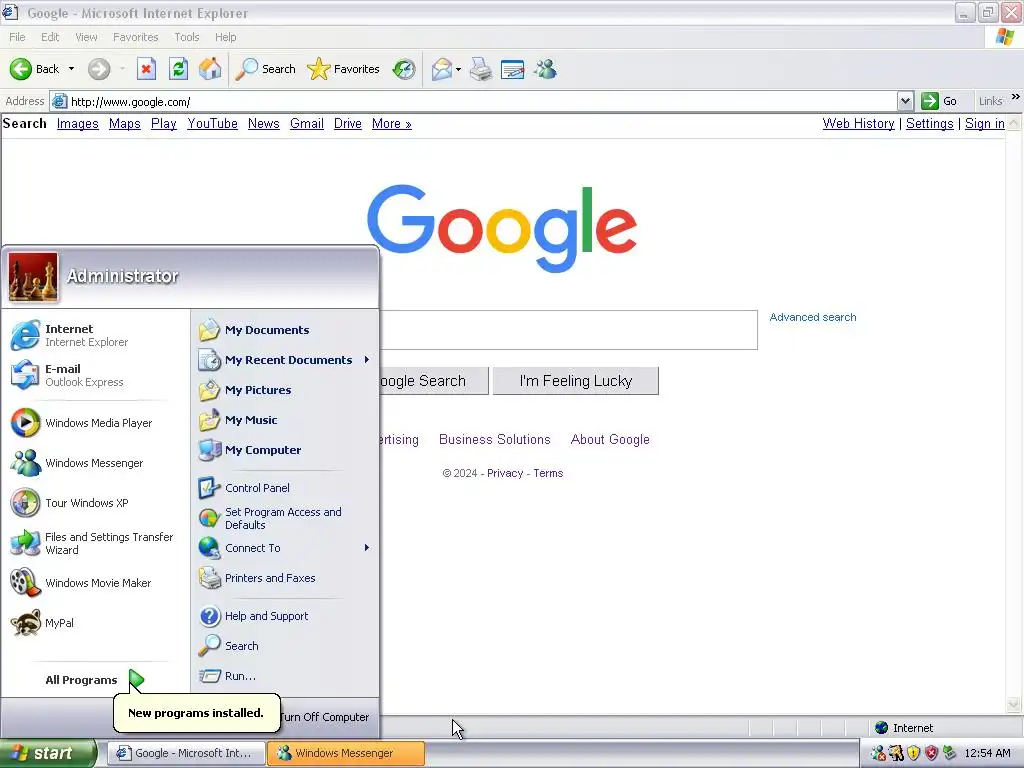This screenshot has width=1024, height=768.
Task: Open the Edit menu
Action: click(x=50, y=37)
